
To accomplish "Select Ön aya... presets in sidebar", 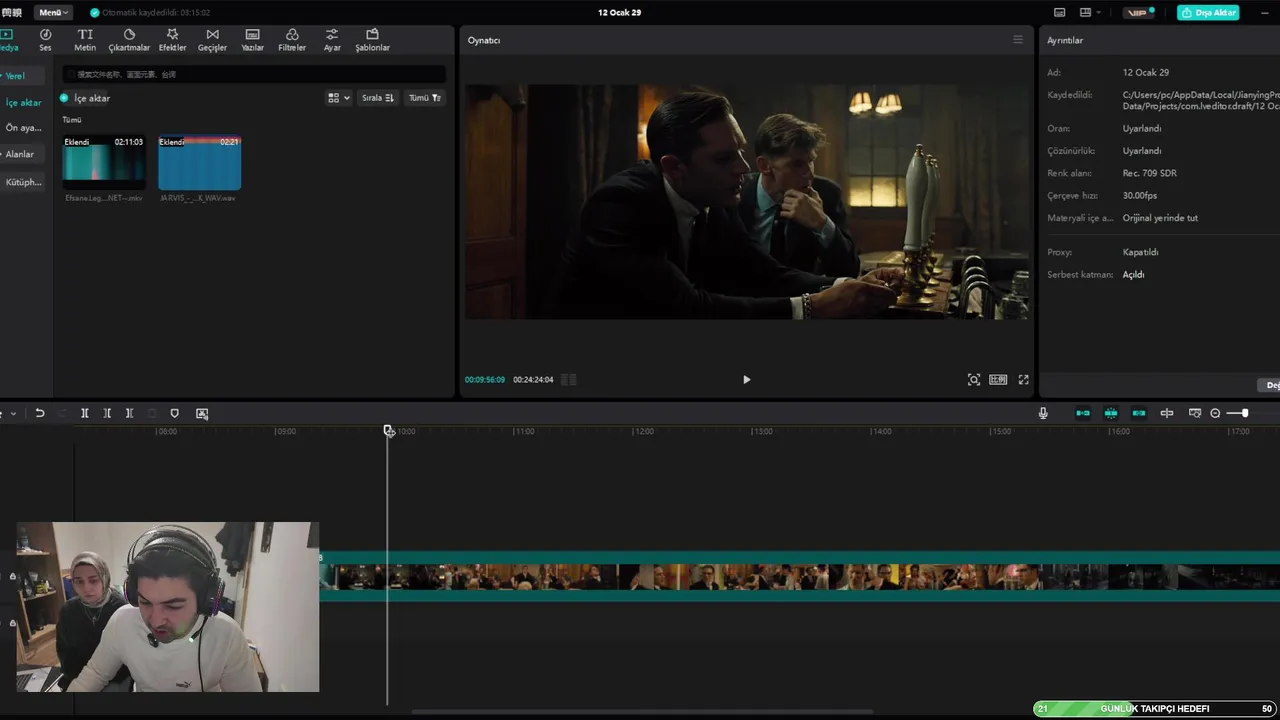I will (23, 128).
